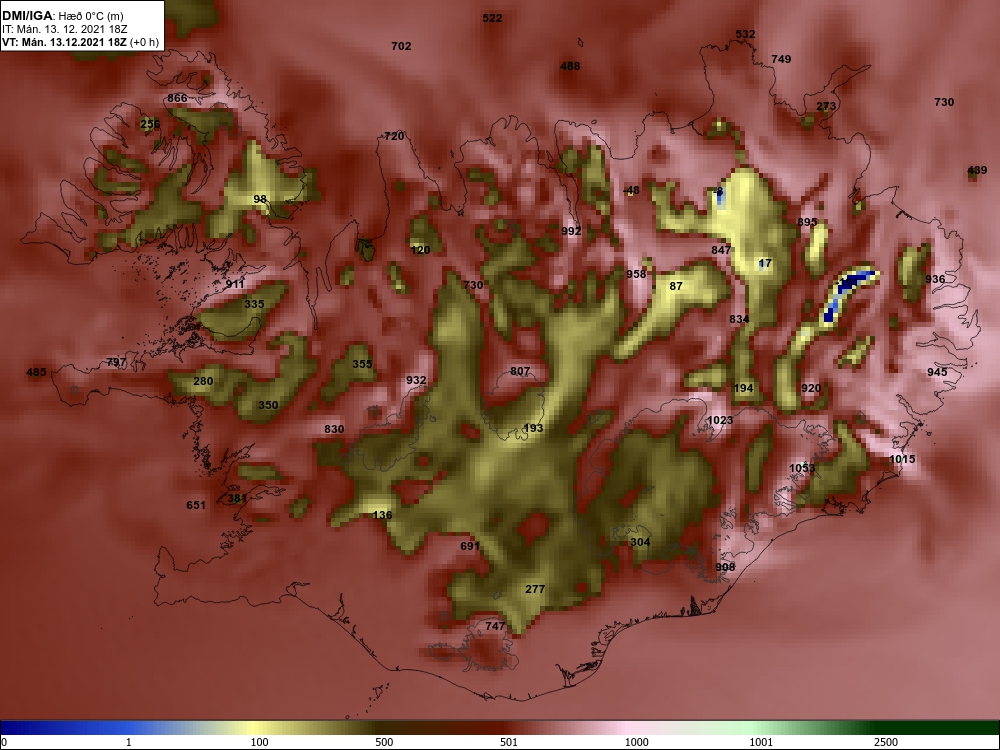
Task: Click the map value 866
Action: [177, 98]
